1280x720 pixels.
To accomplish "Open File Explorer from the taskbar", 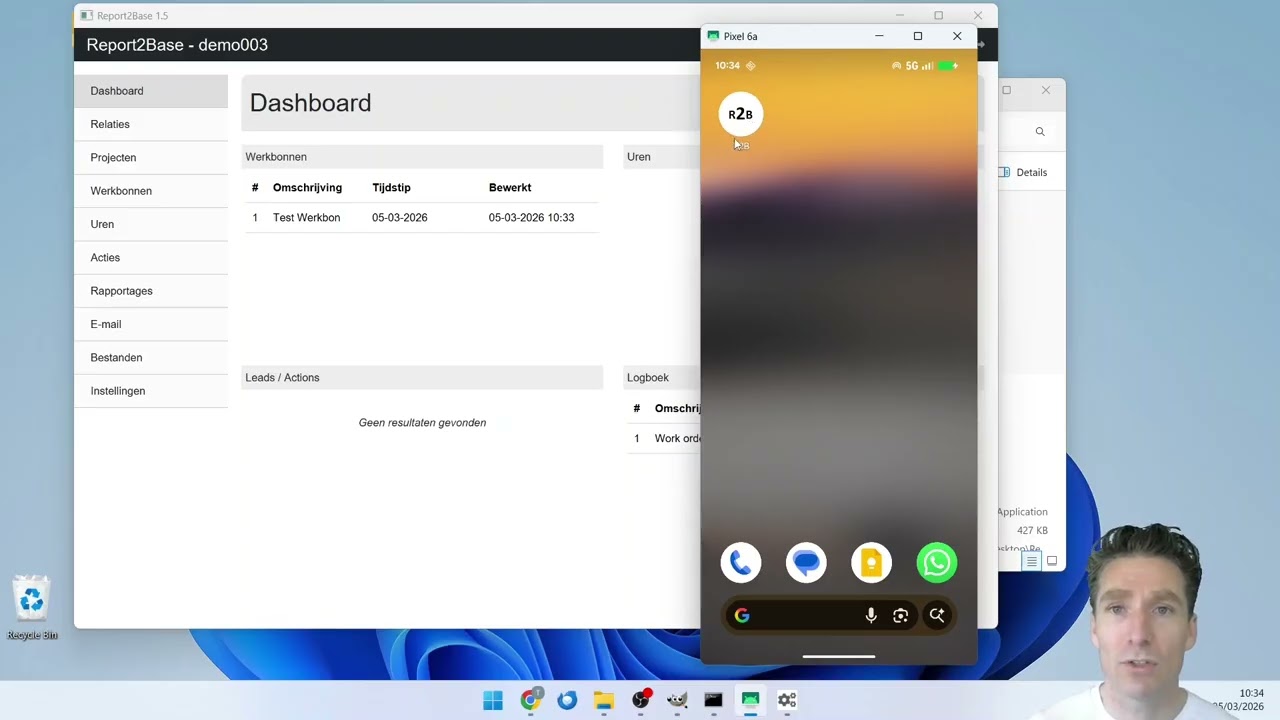I will click(x=604, y=700).
